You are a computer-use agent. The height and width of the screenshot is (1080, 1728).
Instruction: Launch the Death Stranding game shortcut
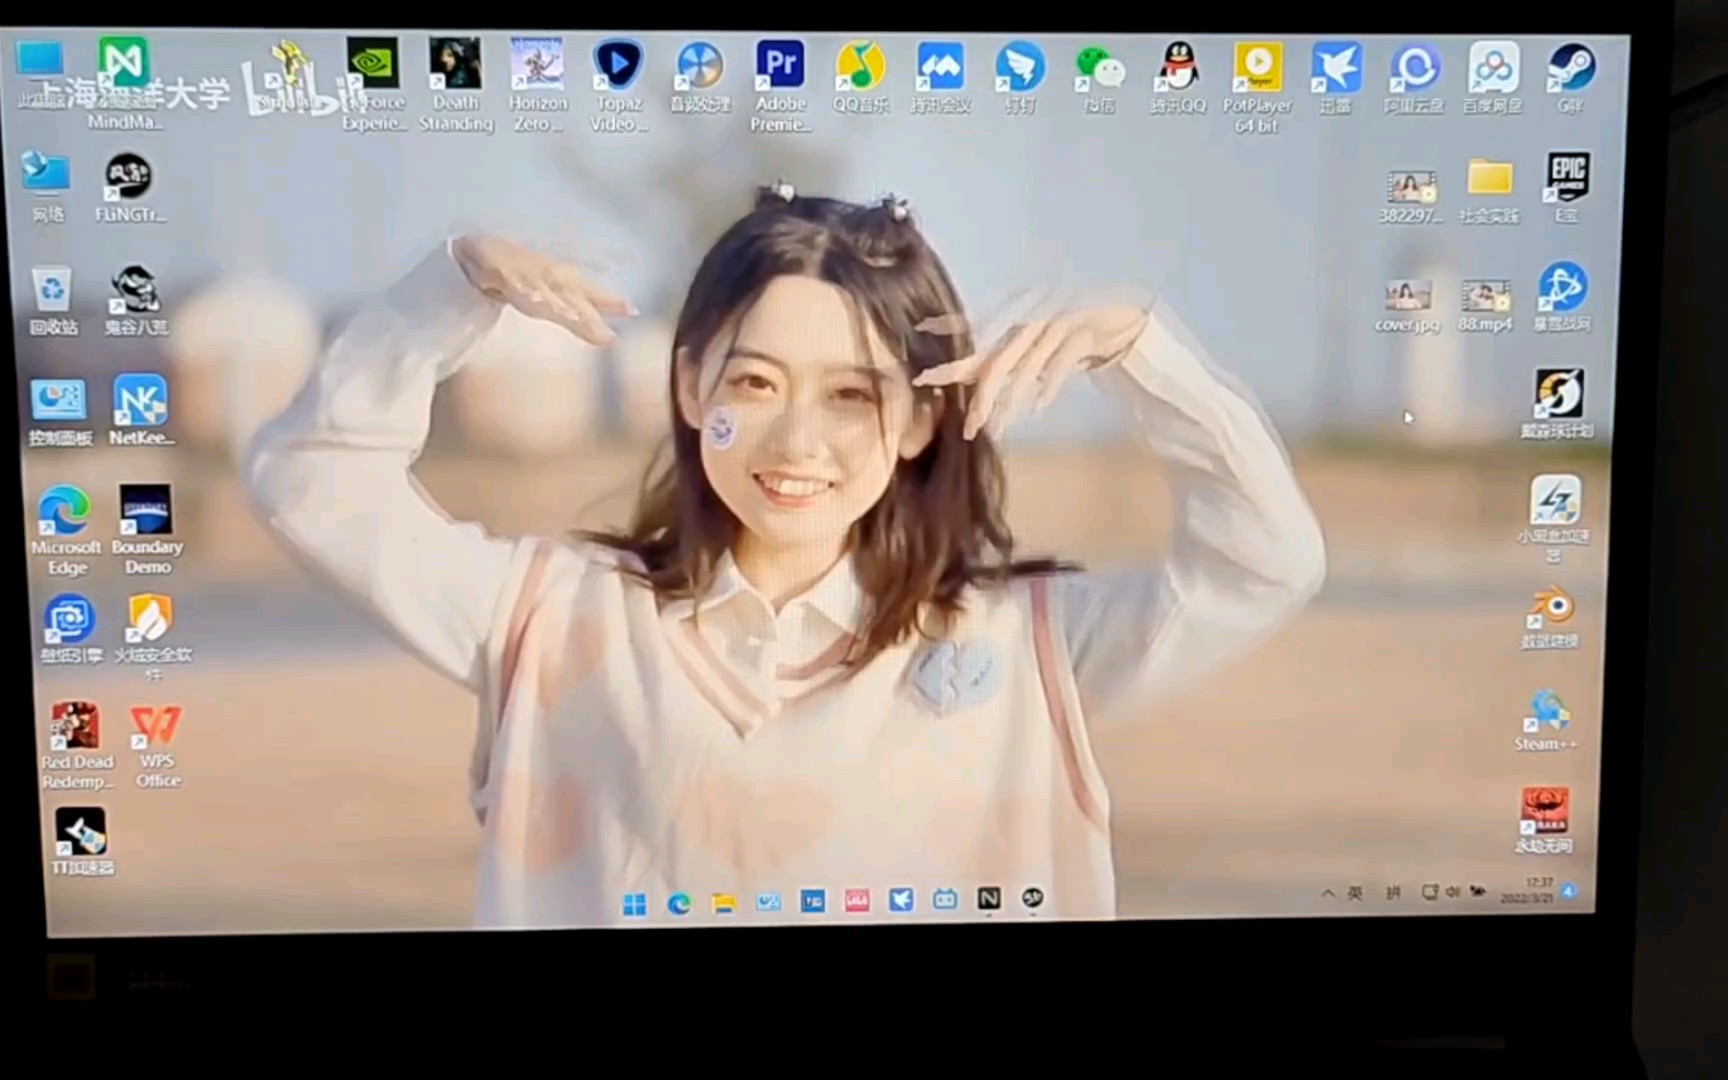pyautogui.click(x=456, y=84)
